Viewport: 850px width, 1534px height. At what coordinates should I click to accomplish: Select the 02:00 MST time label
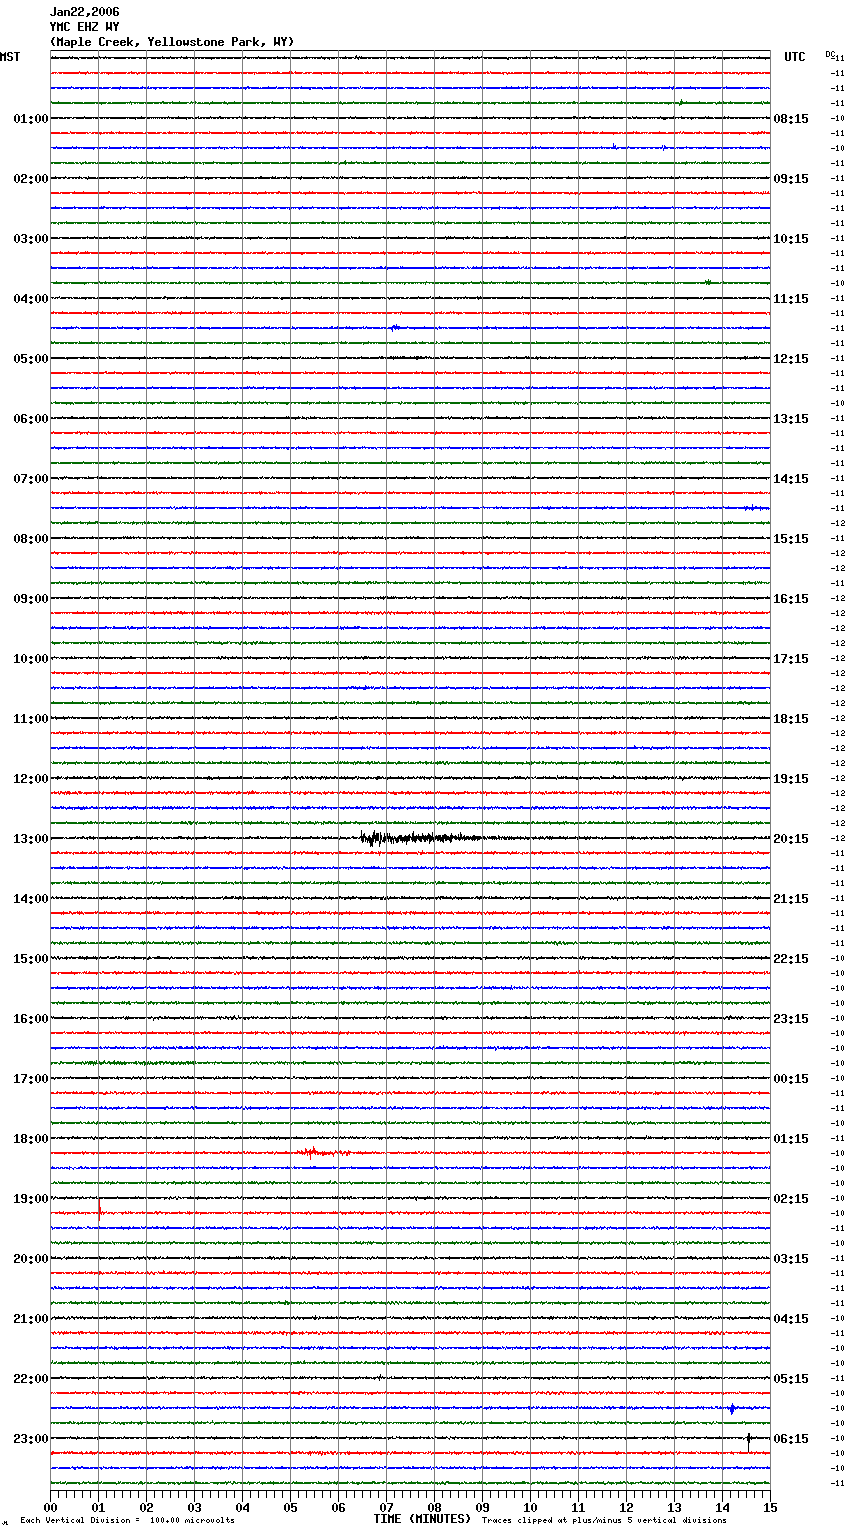[x=30, y=179]
